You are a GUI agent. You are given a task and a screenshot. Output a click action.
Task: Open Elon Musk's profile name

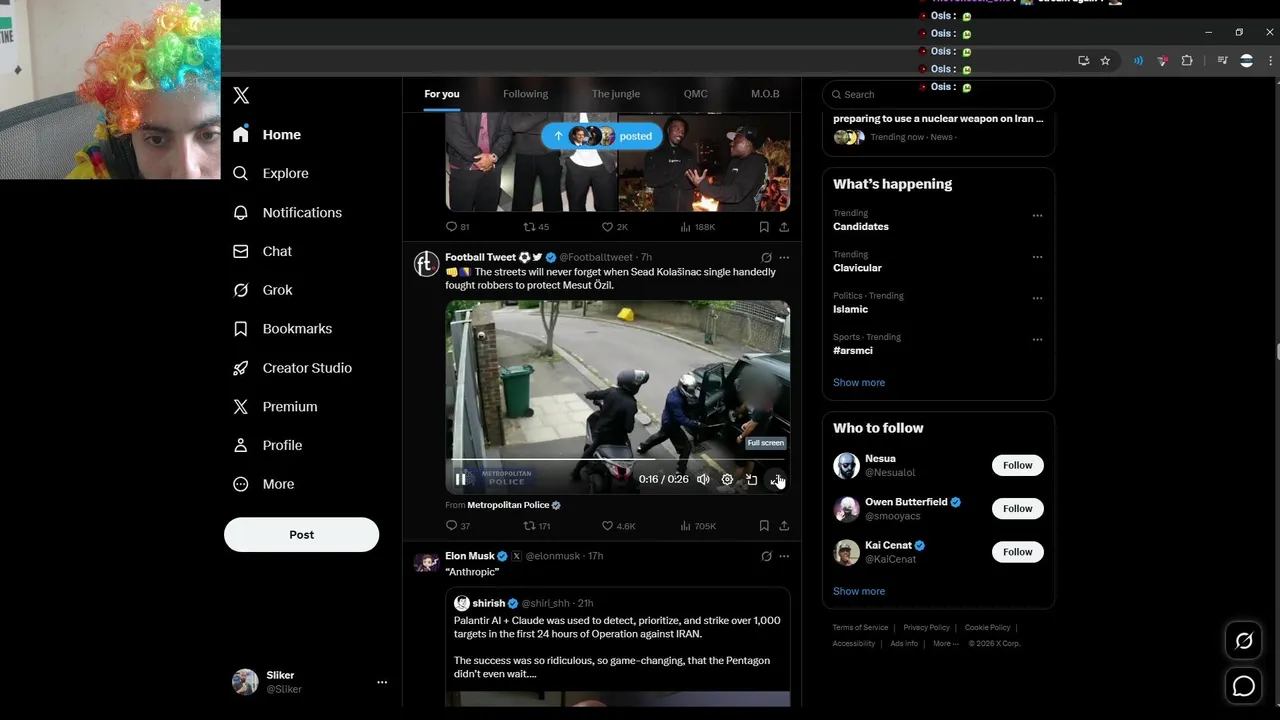[470, 556]
